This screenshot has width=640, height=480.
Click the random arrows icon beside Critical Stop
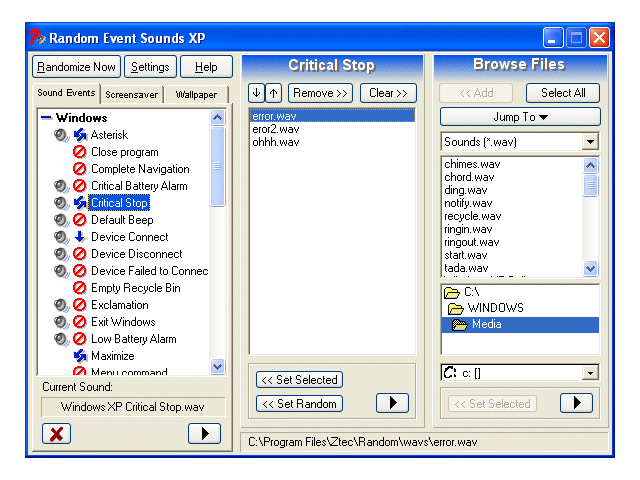point(80,203)
